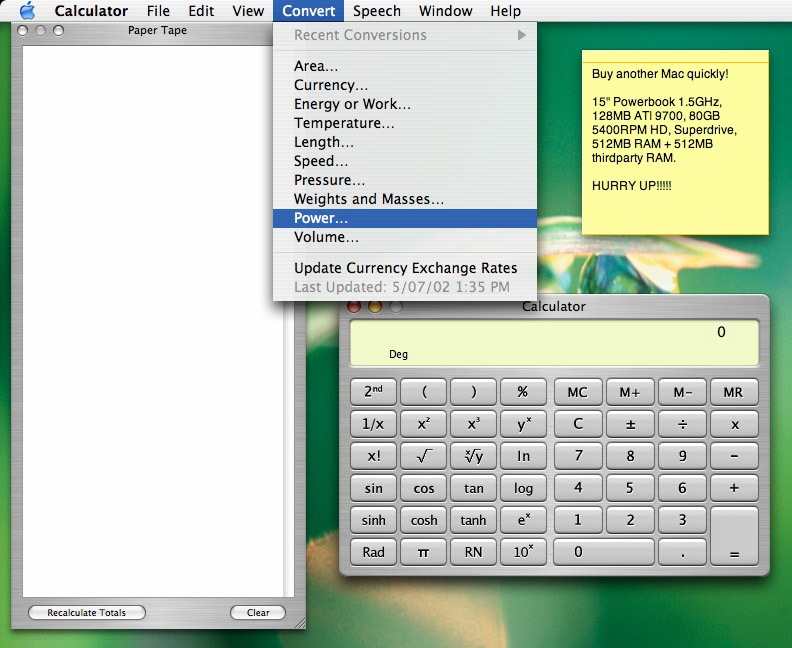This screenshot has width=792, height=648.
Task: Click the open parenthesis key
Action: [423, 392]
